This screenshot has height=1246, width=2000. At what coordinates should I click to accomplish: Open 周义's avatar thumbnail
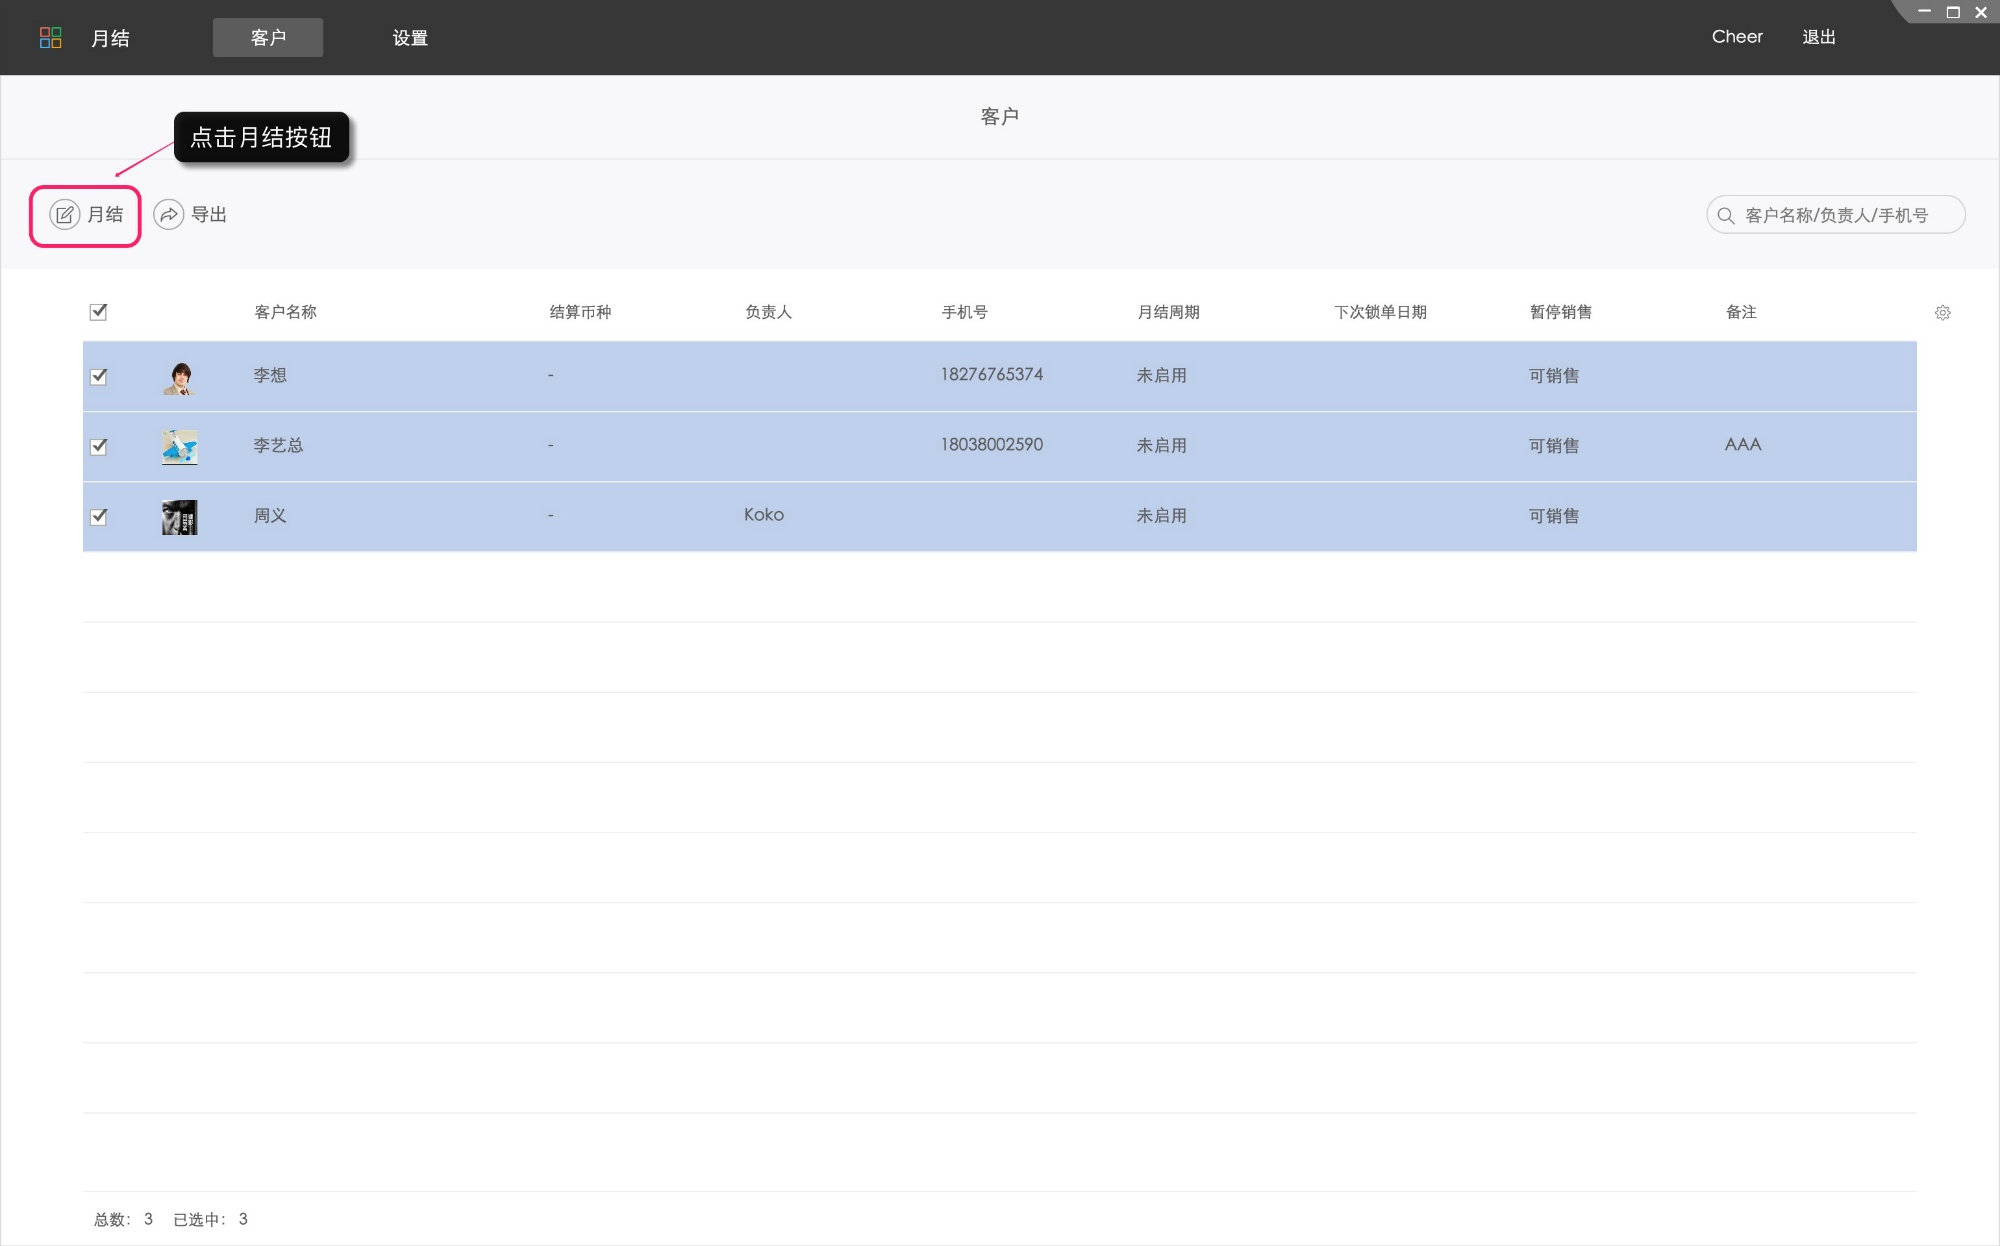tap(180, 517)
